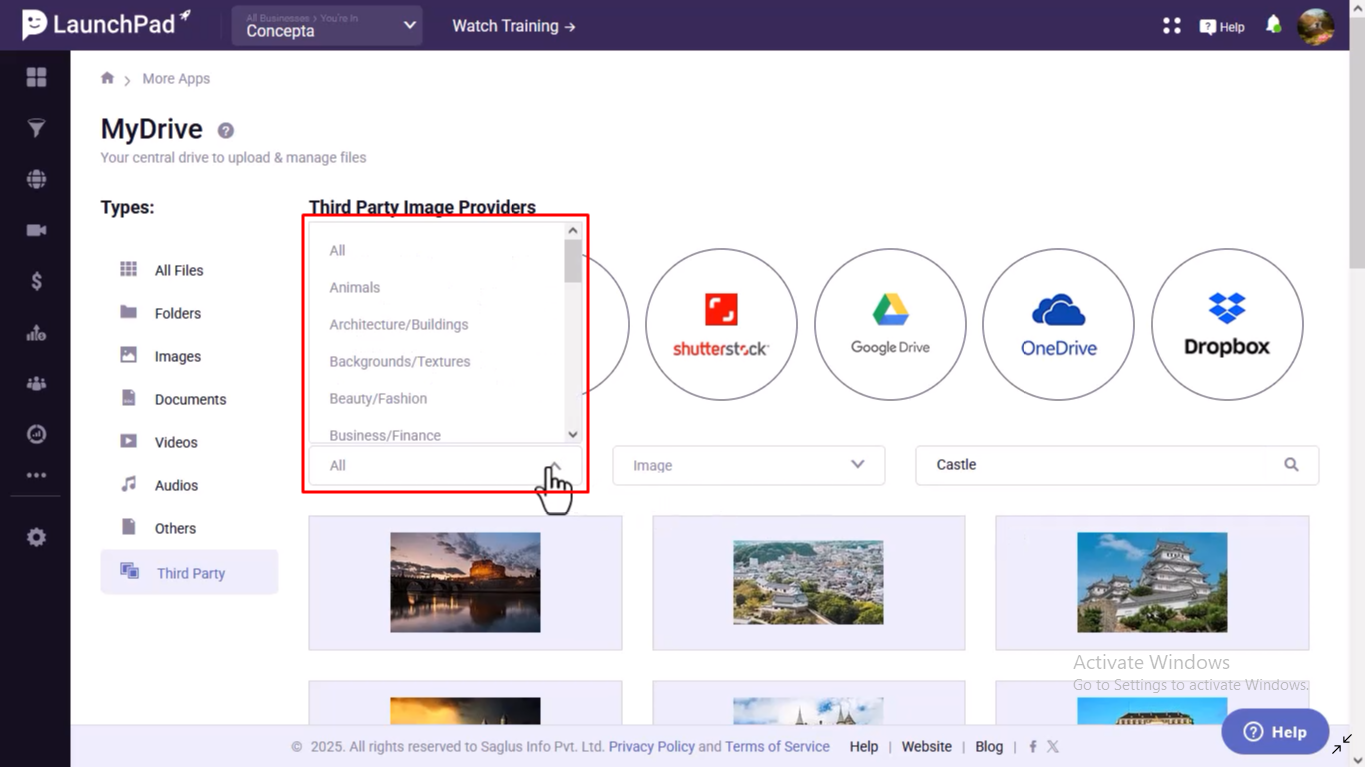The width and height of the screenshot is (1365, 767).
Task: Click the category list scroll-up arrow
Action: pyautogui.click(x=573, y=231)
